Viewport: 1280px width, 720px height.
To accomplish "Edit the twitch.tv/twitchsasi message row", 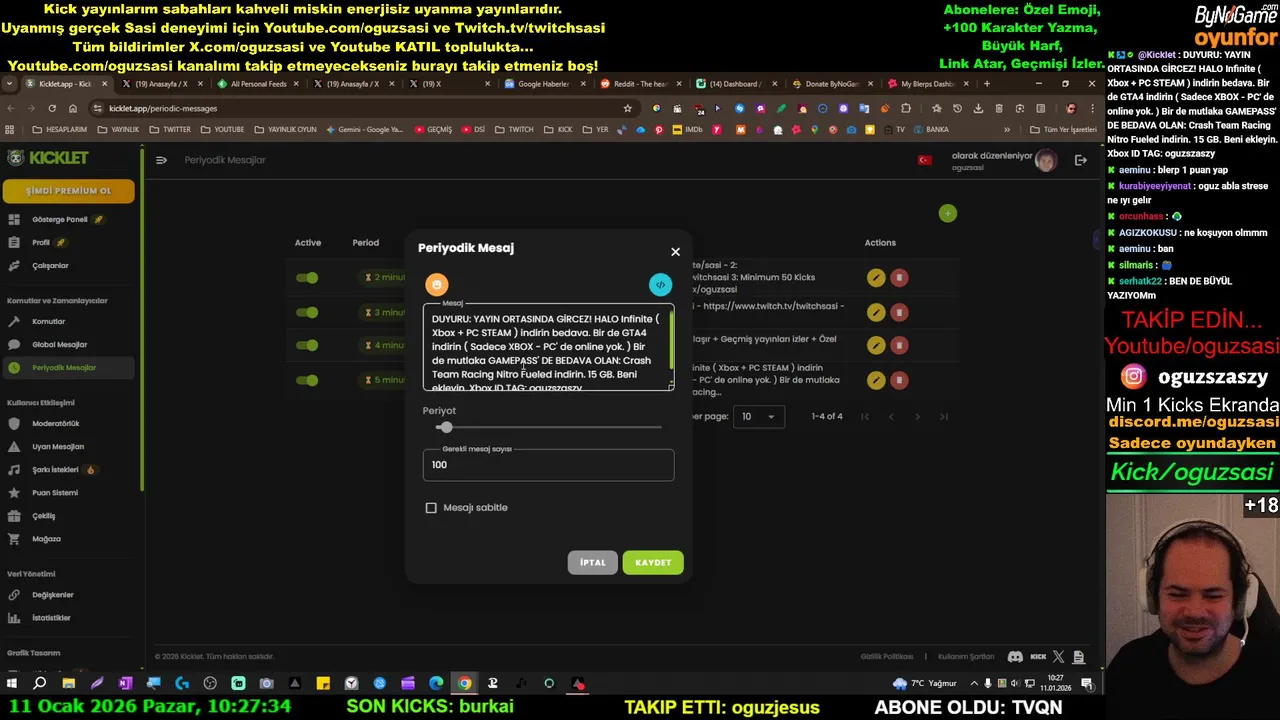I will (x=876, y=312).
